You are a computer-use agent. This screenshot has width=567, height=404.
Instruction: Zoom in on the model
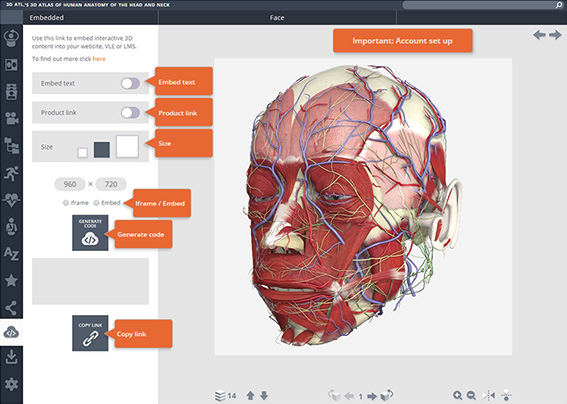pos(457,395)
